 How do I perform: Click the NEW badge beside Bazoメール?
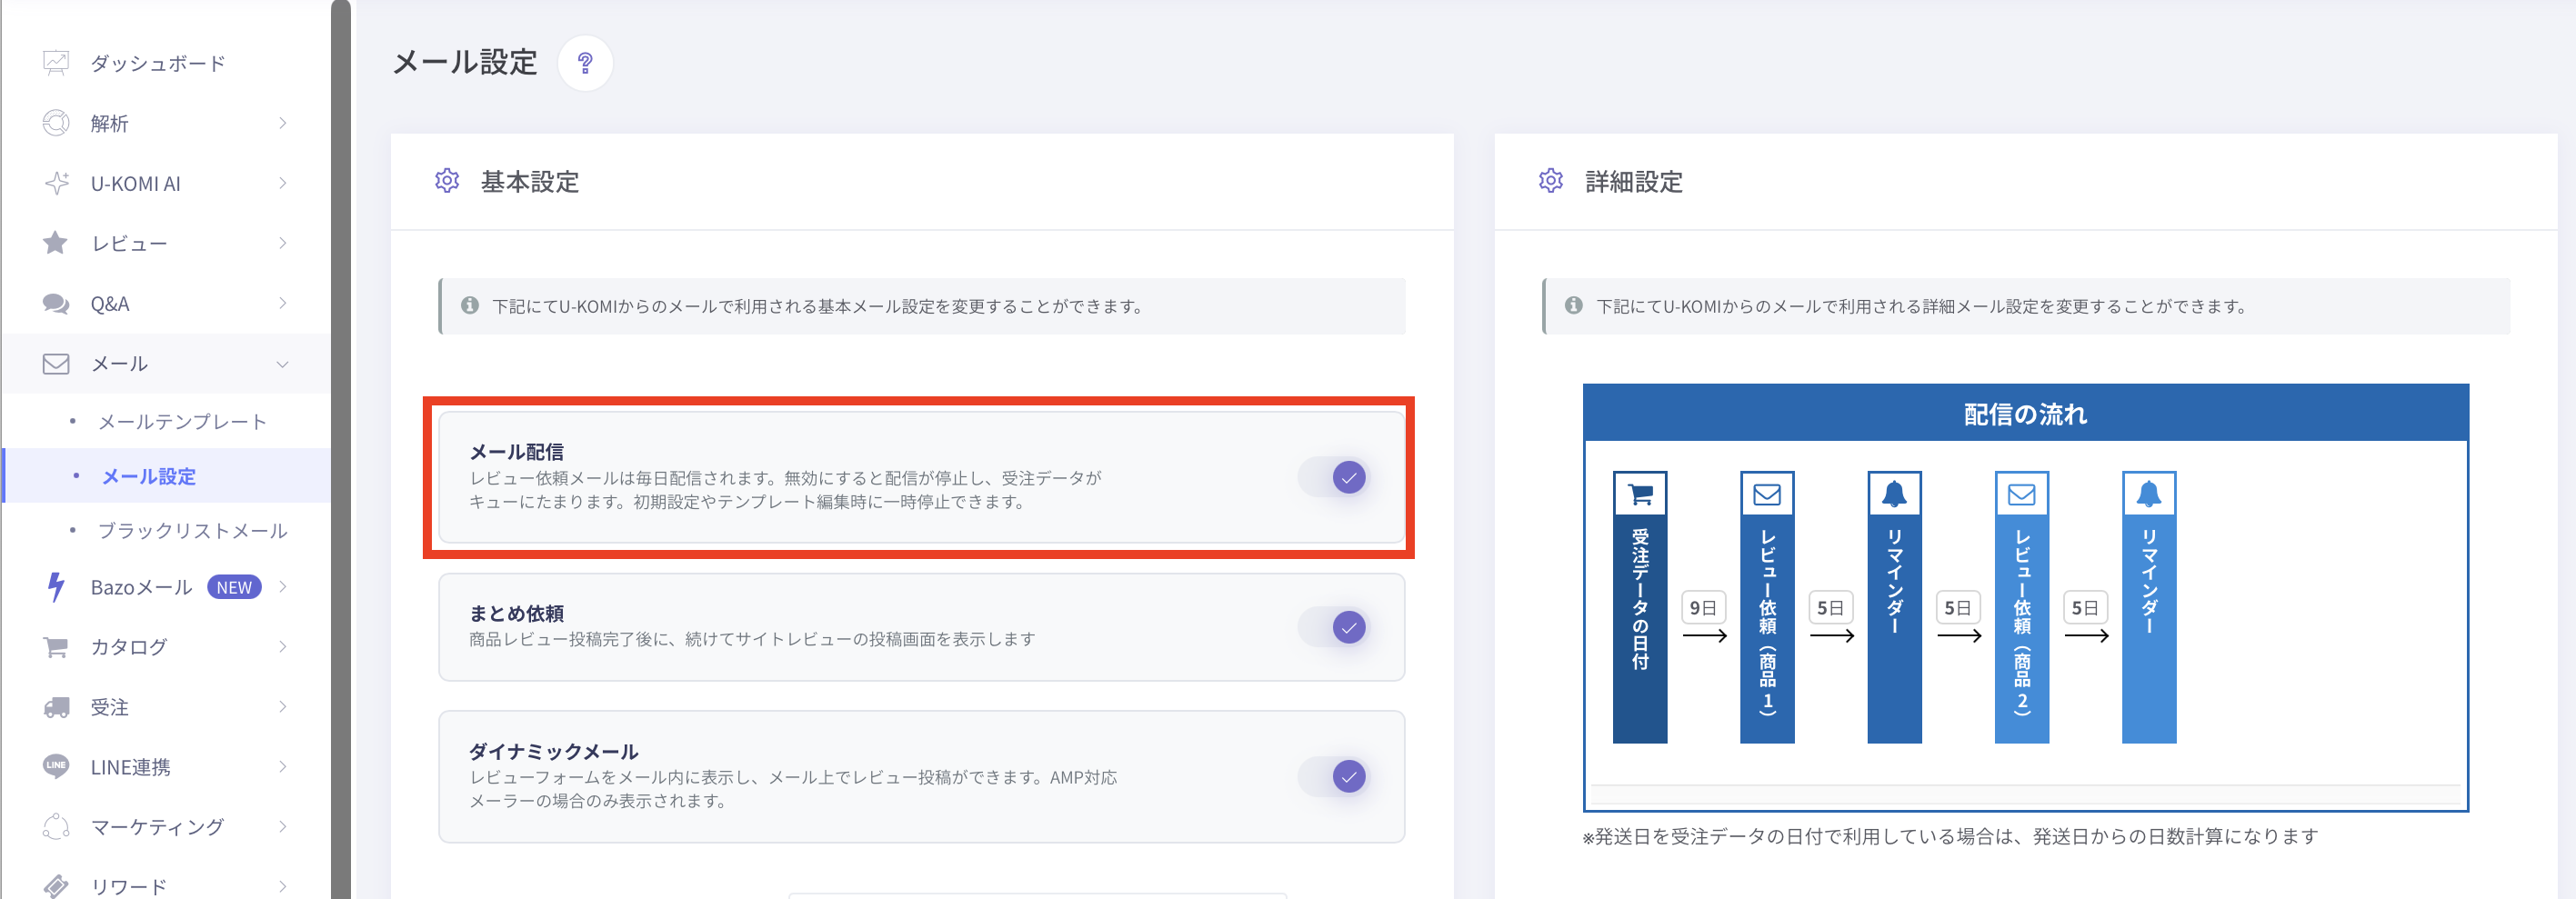pos(234,587)
